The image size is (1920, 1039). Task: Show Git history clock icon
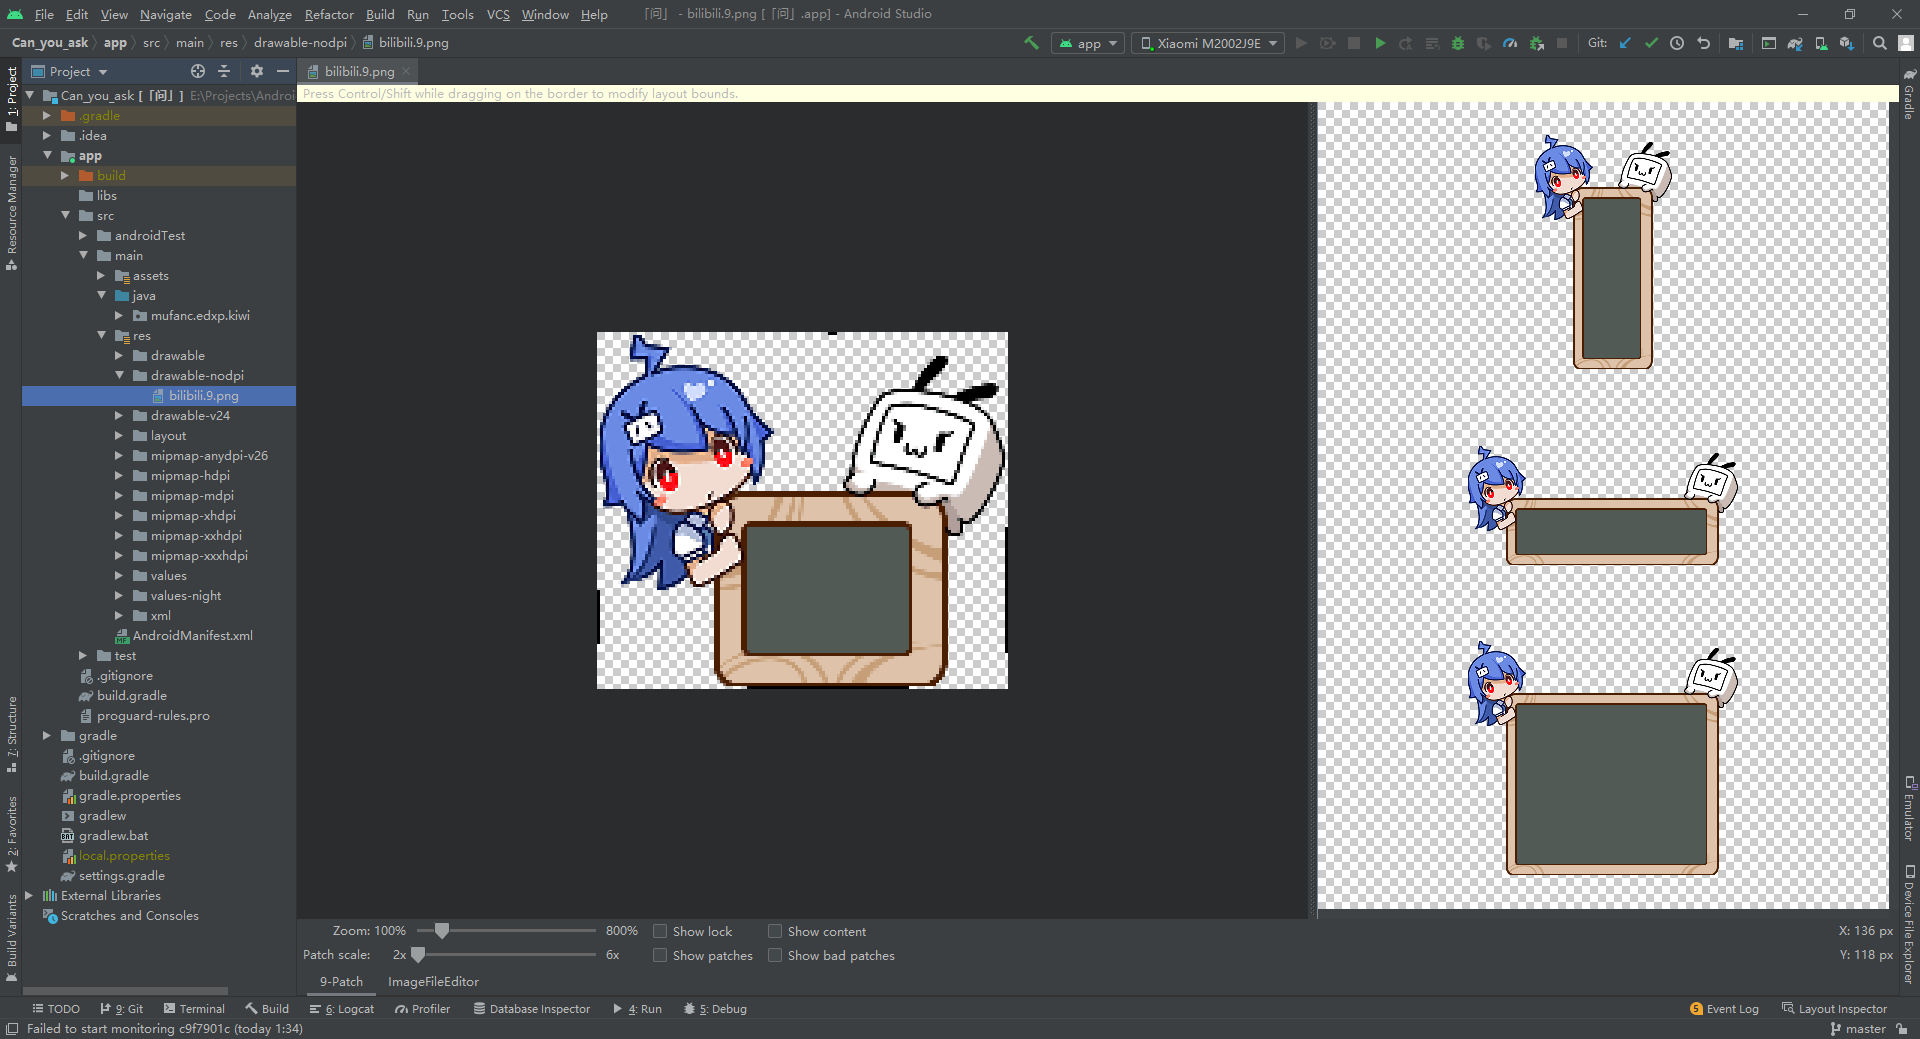(1677, 43)
